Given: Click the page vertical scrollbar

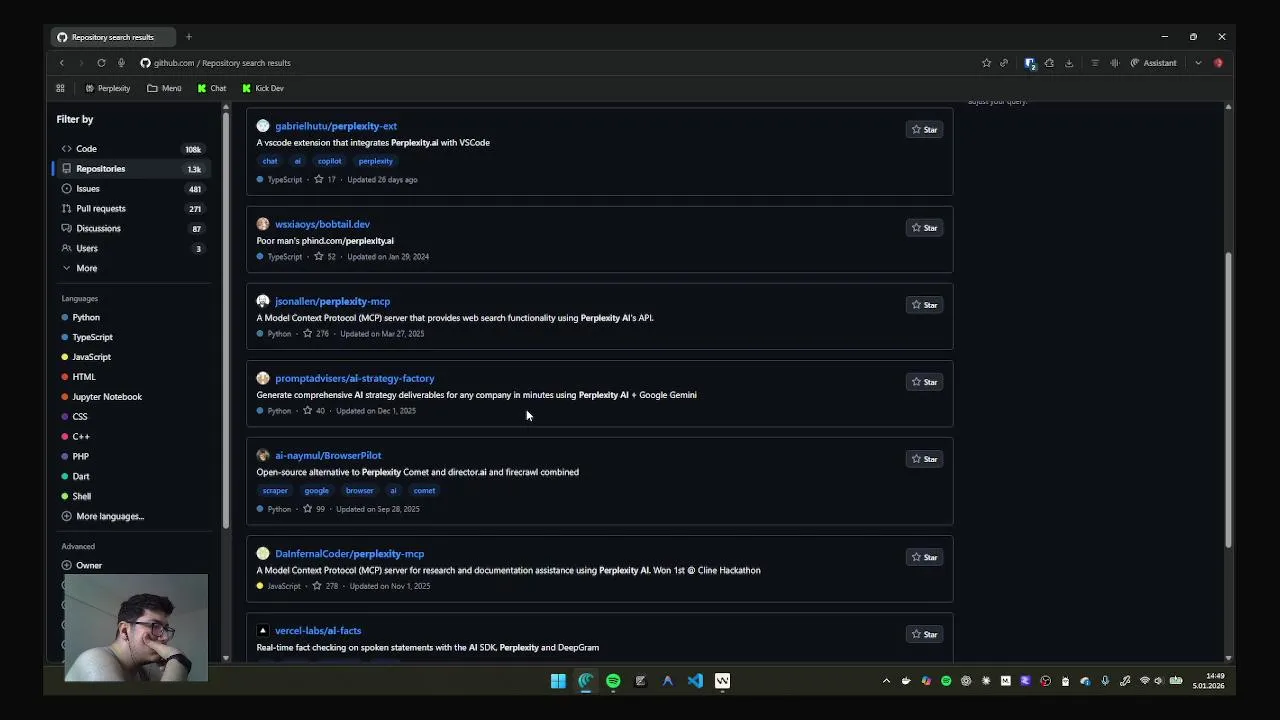Looking at the screenshot, I should (1228, 400).
